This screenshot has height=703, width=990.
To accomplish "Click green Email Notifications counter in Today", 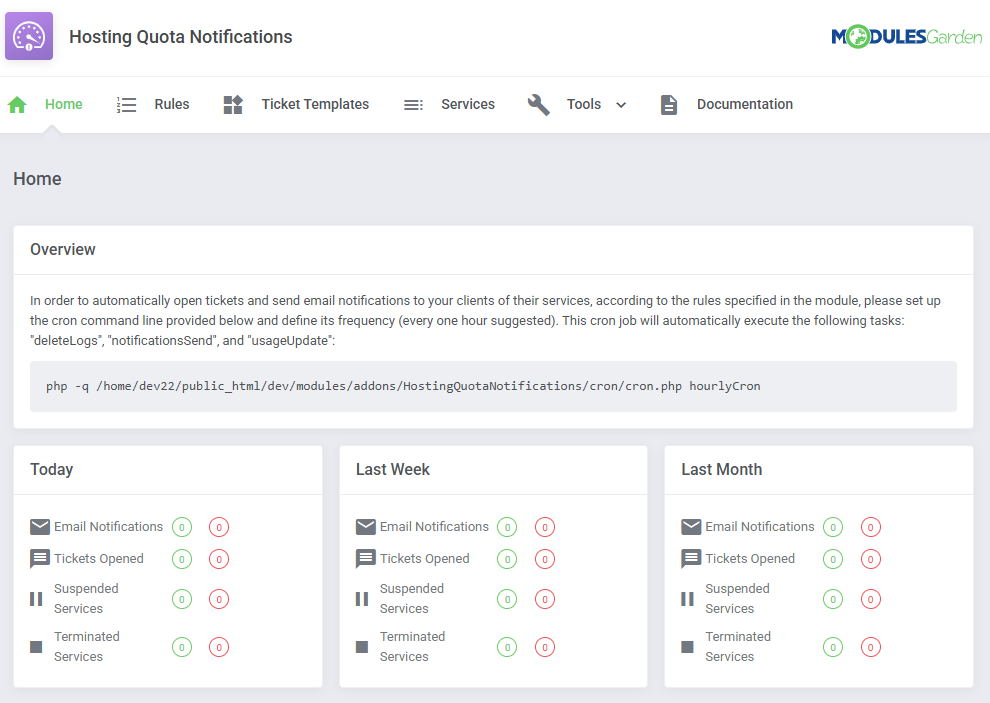I will (182, 527).
